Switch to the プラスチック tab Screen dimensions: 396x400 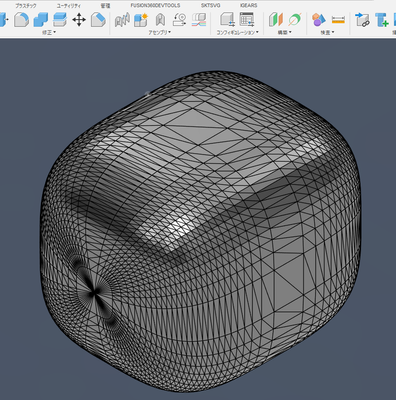pyautogui.click(x=26, y=6)
